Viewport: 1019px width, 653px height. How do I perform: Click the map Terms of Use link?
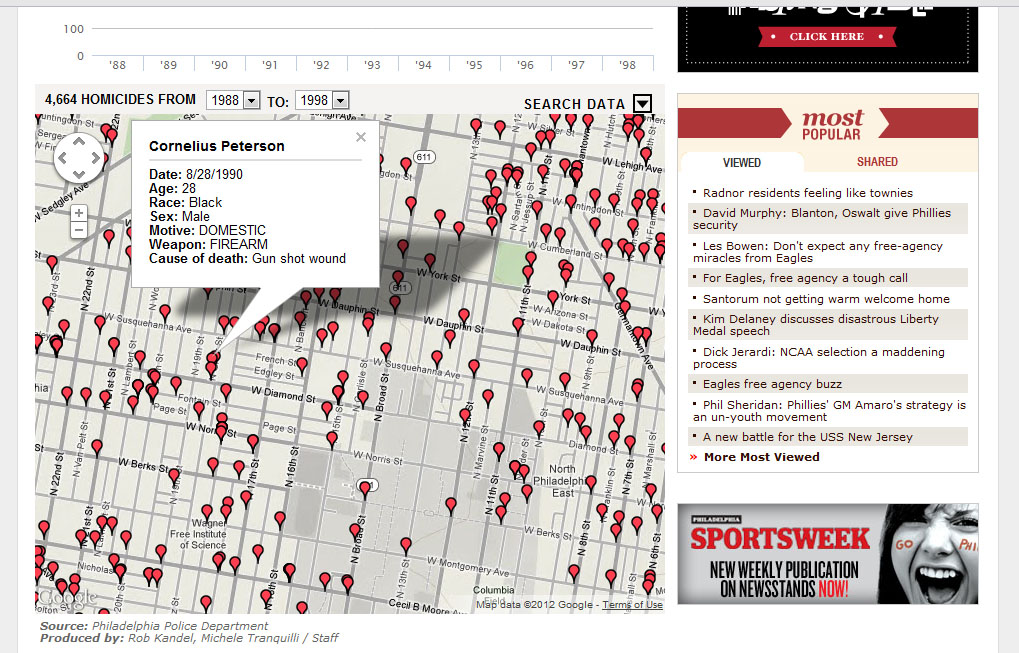pyautogui.click(x=632, y=605)
